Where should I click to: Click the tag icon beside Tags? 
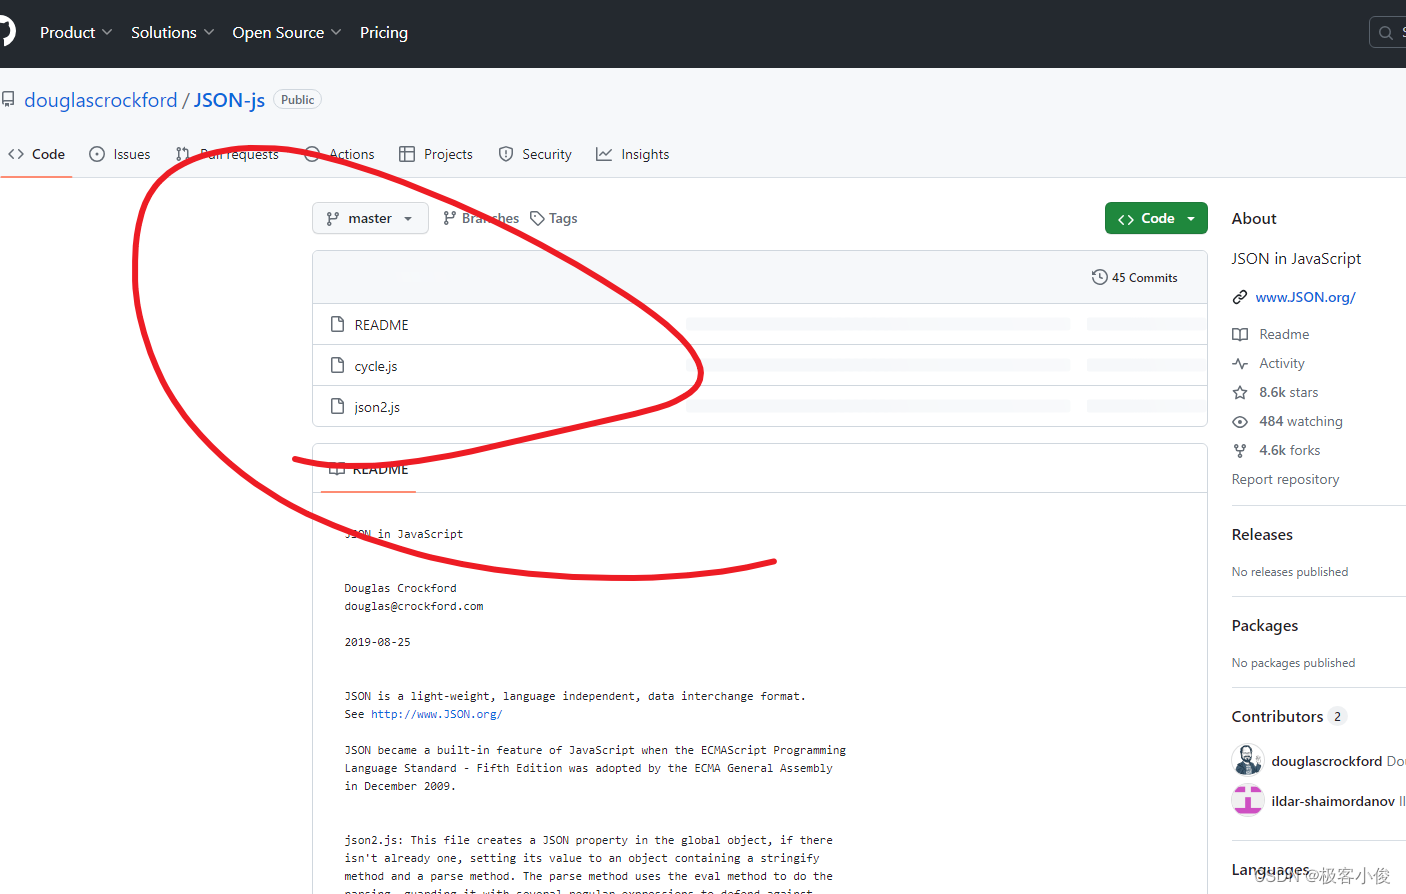pyautogui.click(x=537, y=218)
